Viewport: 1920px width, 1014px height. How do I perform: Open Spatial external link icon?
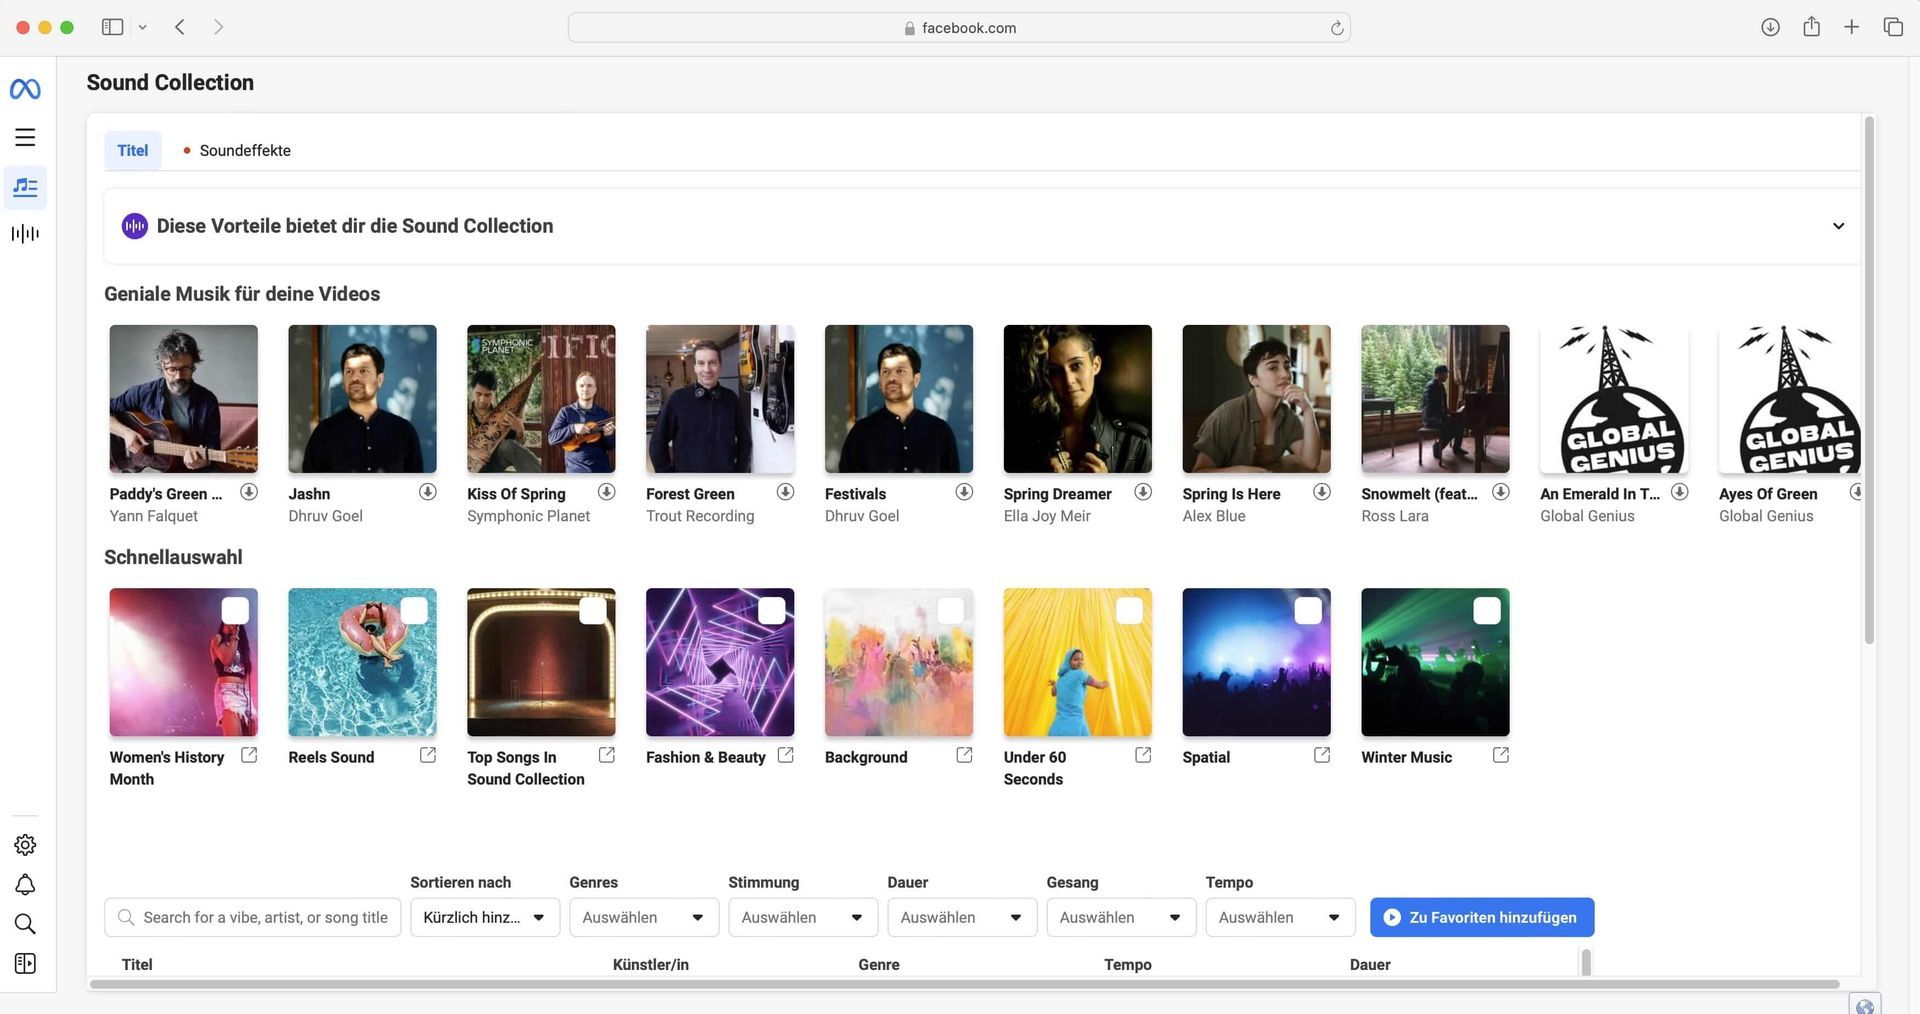coord(1322,755)
